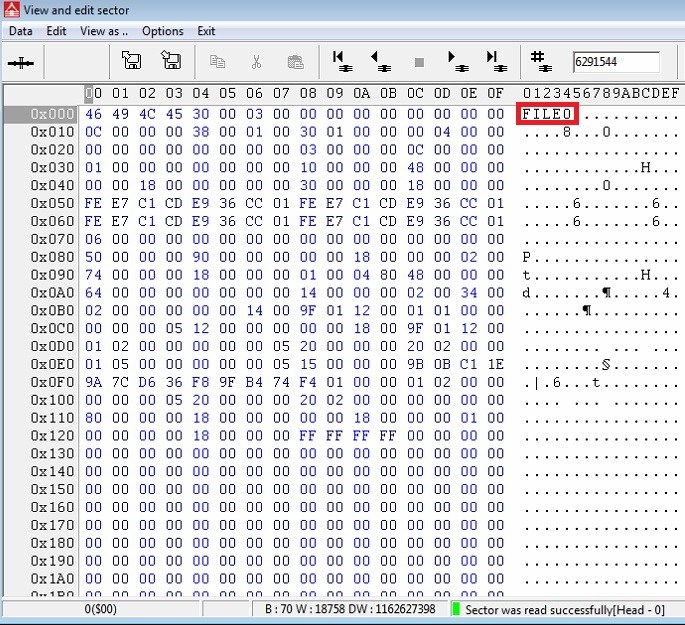Click the Exit menu item
Viewport: 685px width, 625px height.
(x=206, y=31)
